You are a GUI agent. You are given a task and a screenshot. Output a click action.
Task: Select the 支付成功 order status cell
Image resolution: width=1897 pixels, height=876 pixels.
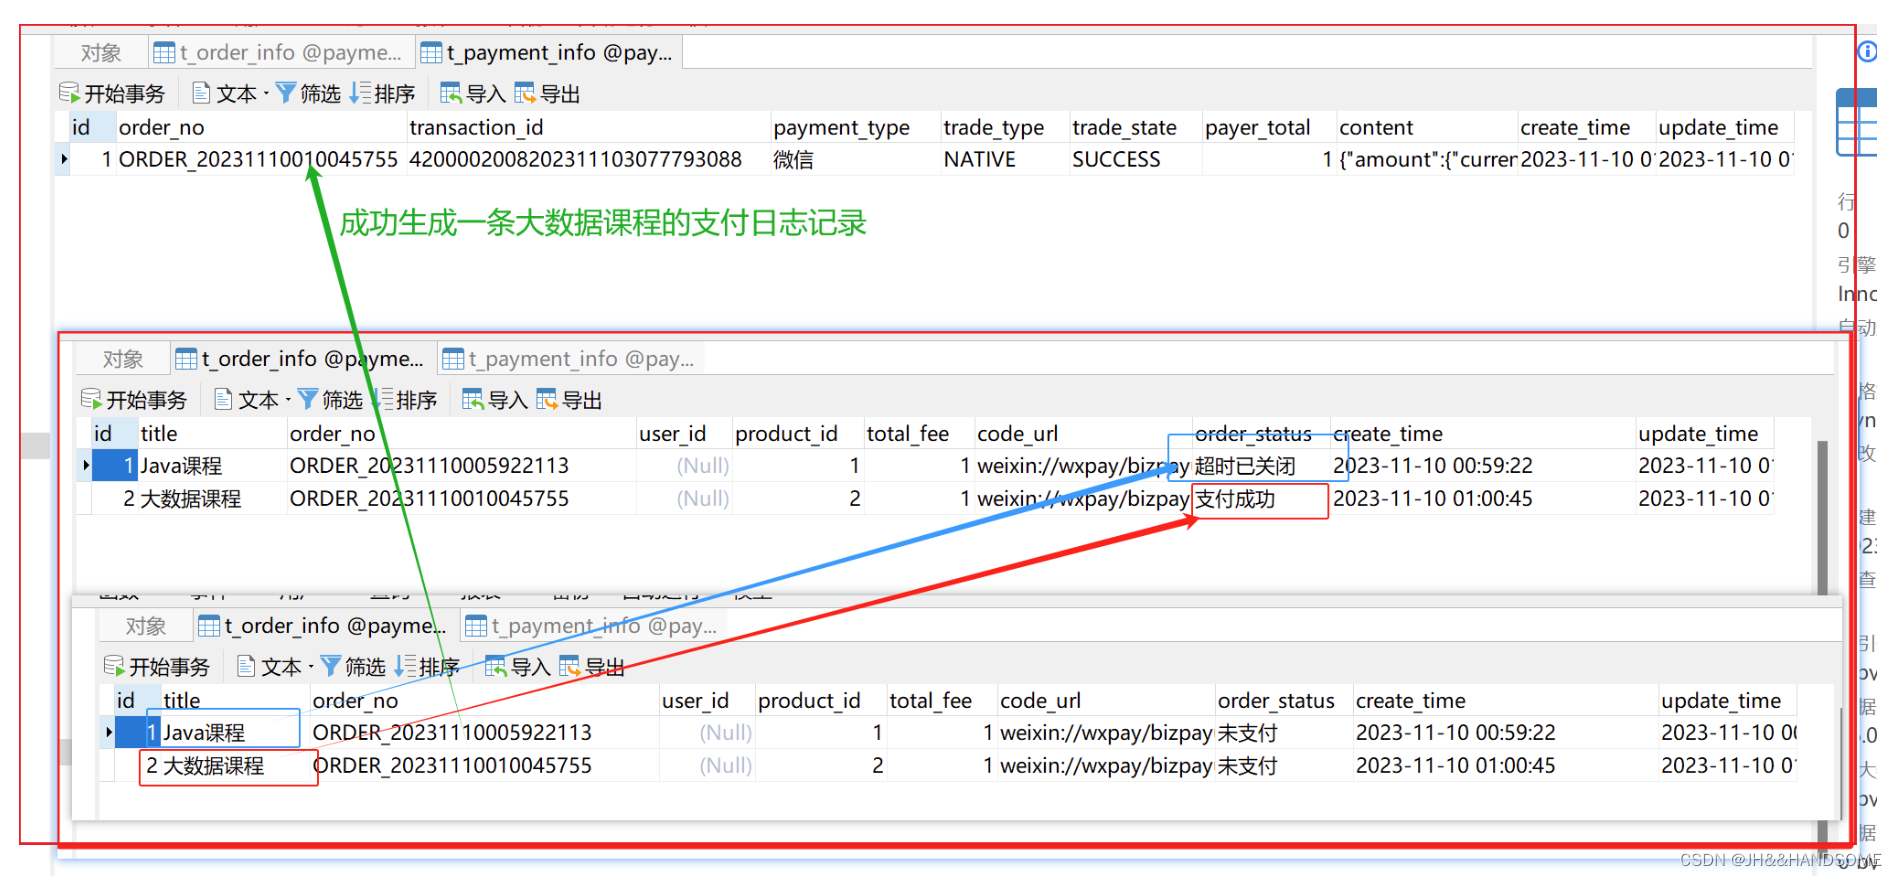(1260, 498)
